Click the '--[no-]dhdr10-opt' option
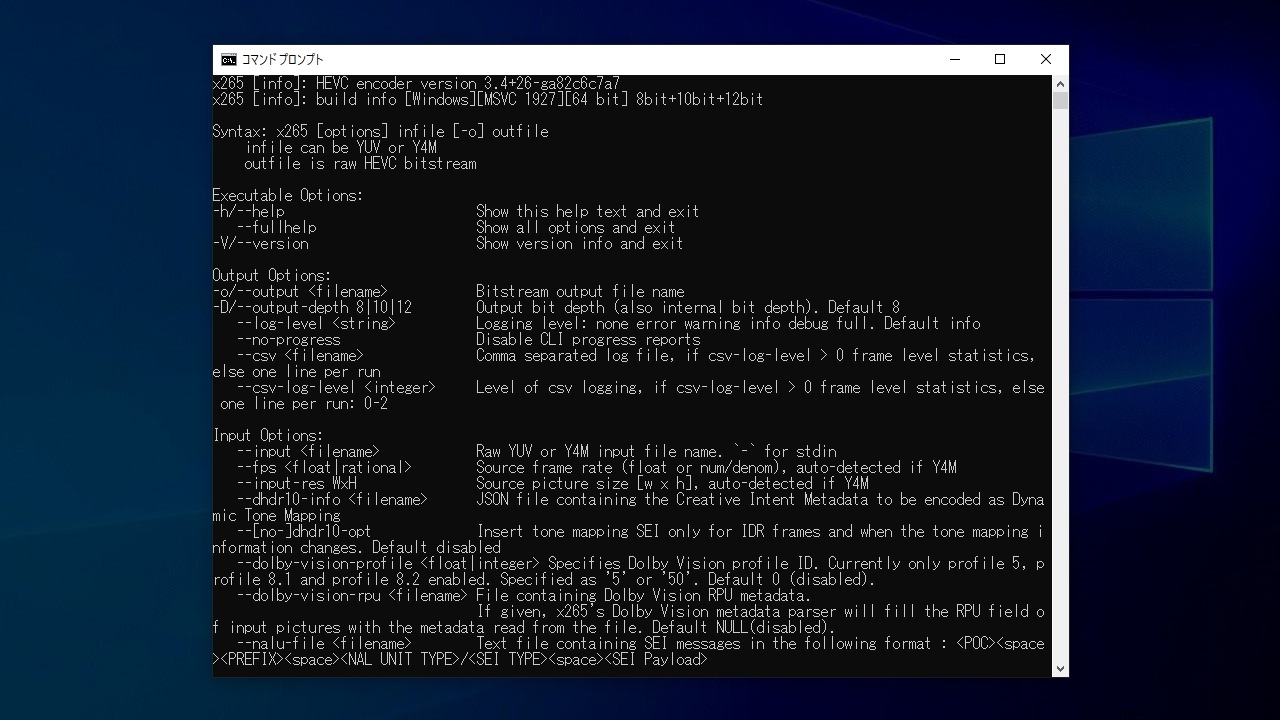 click(x=304, y=532)
